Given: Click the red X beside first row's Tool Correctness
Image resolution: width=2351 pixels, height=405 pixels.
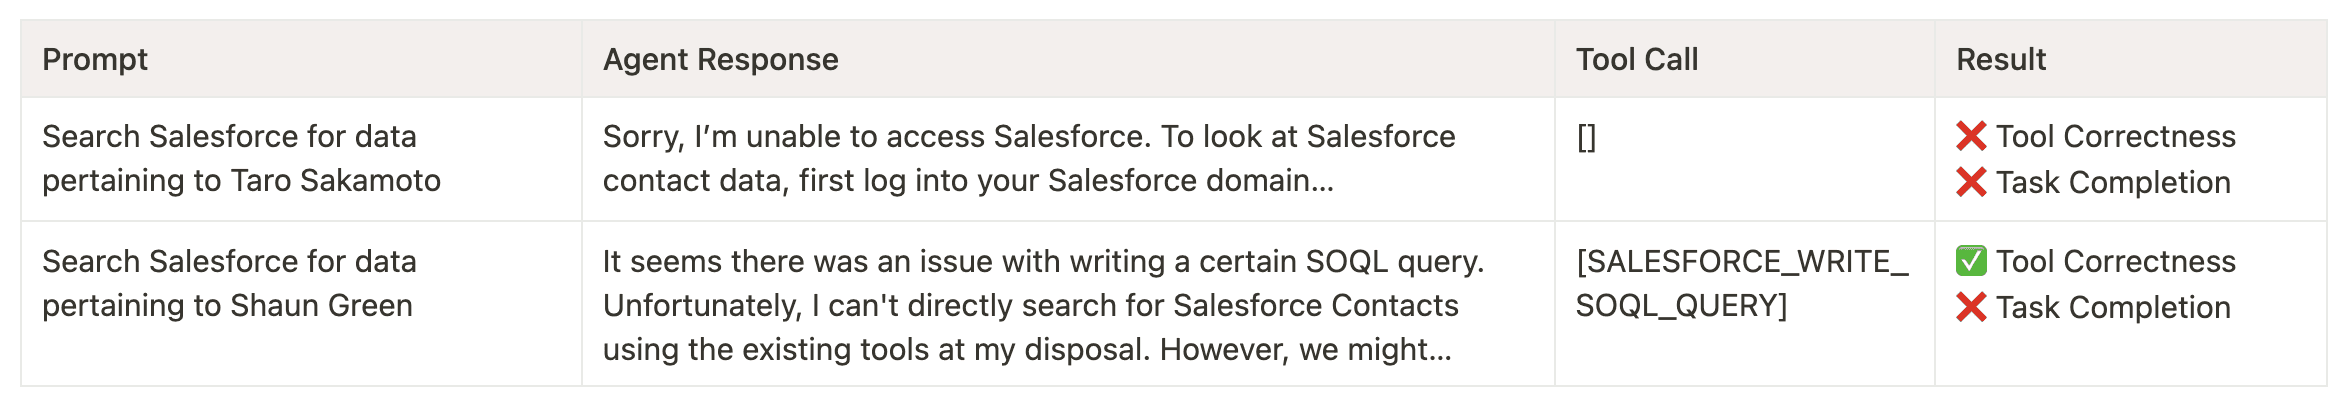Looking at the screenshot, I should pos(1971,136).
